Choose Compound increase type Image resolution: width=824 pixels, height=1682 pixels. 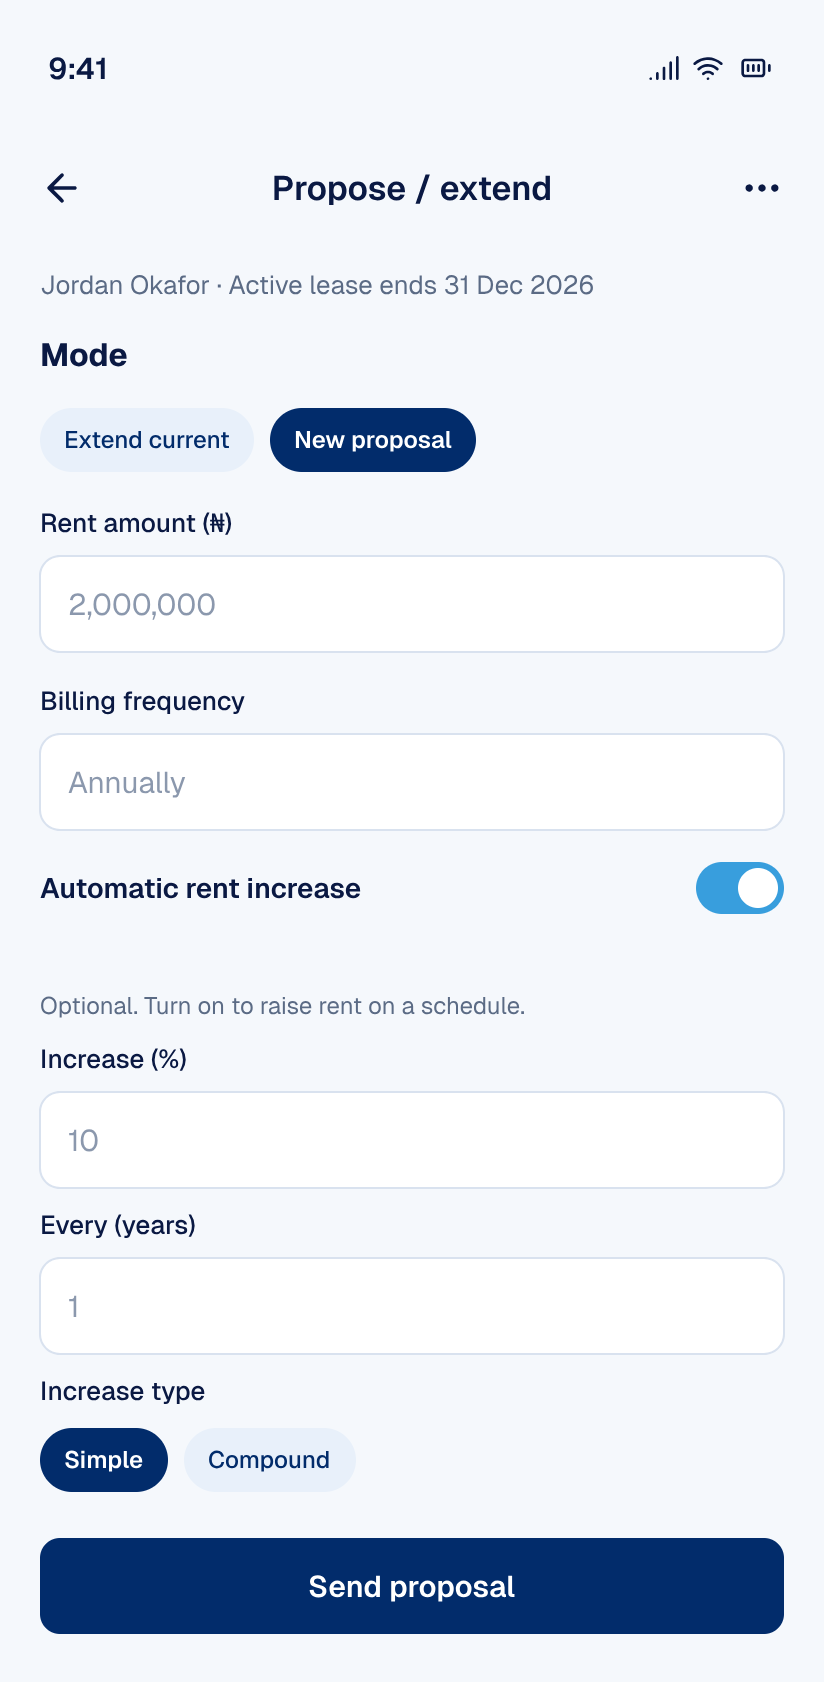269,1460
